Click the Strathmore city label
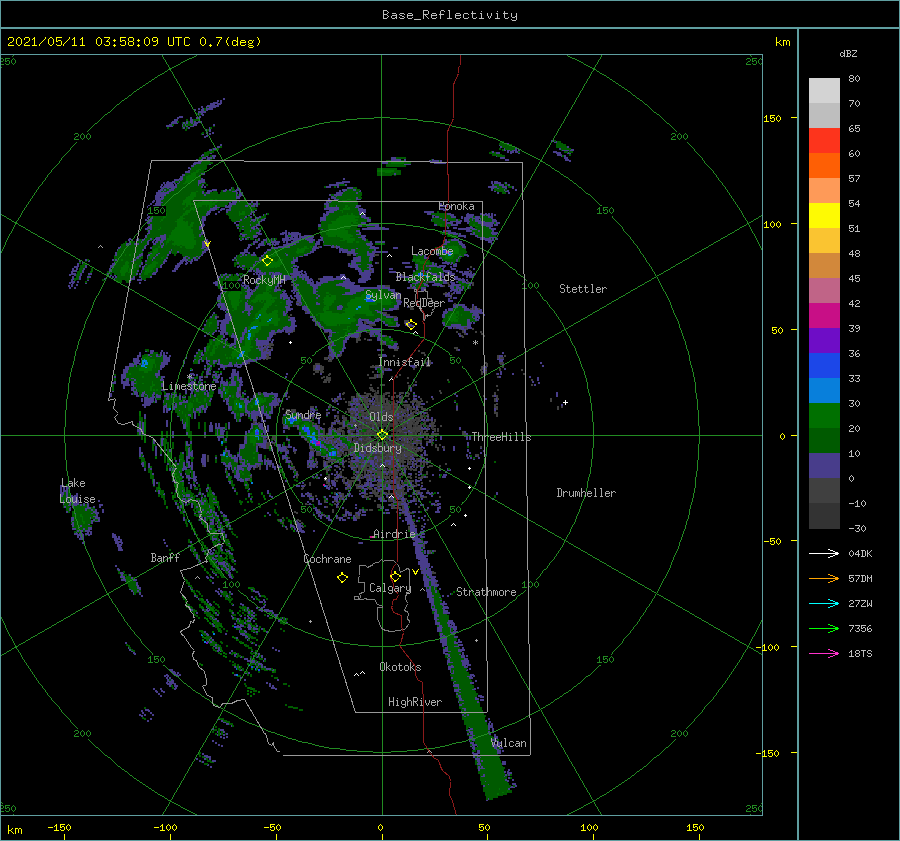Viewport: 900px width, 841px height. [486, 592]
